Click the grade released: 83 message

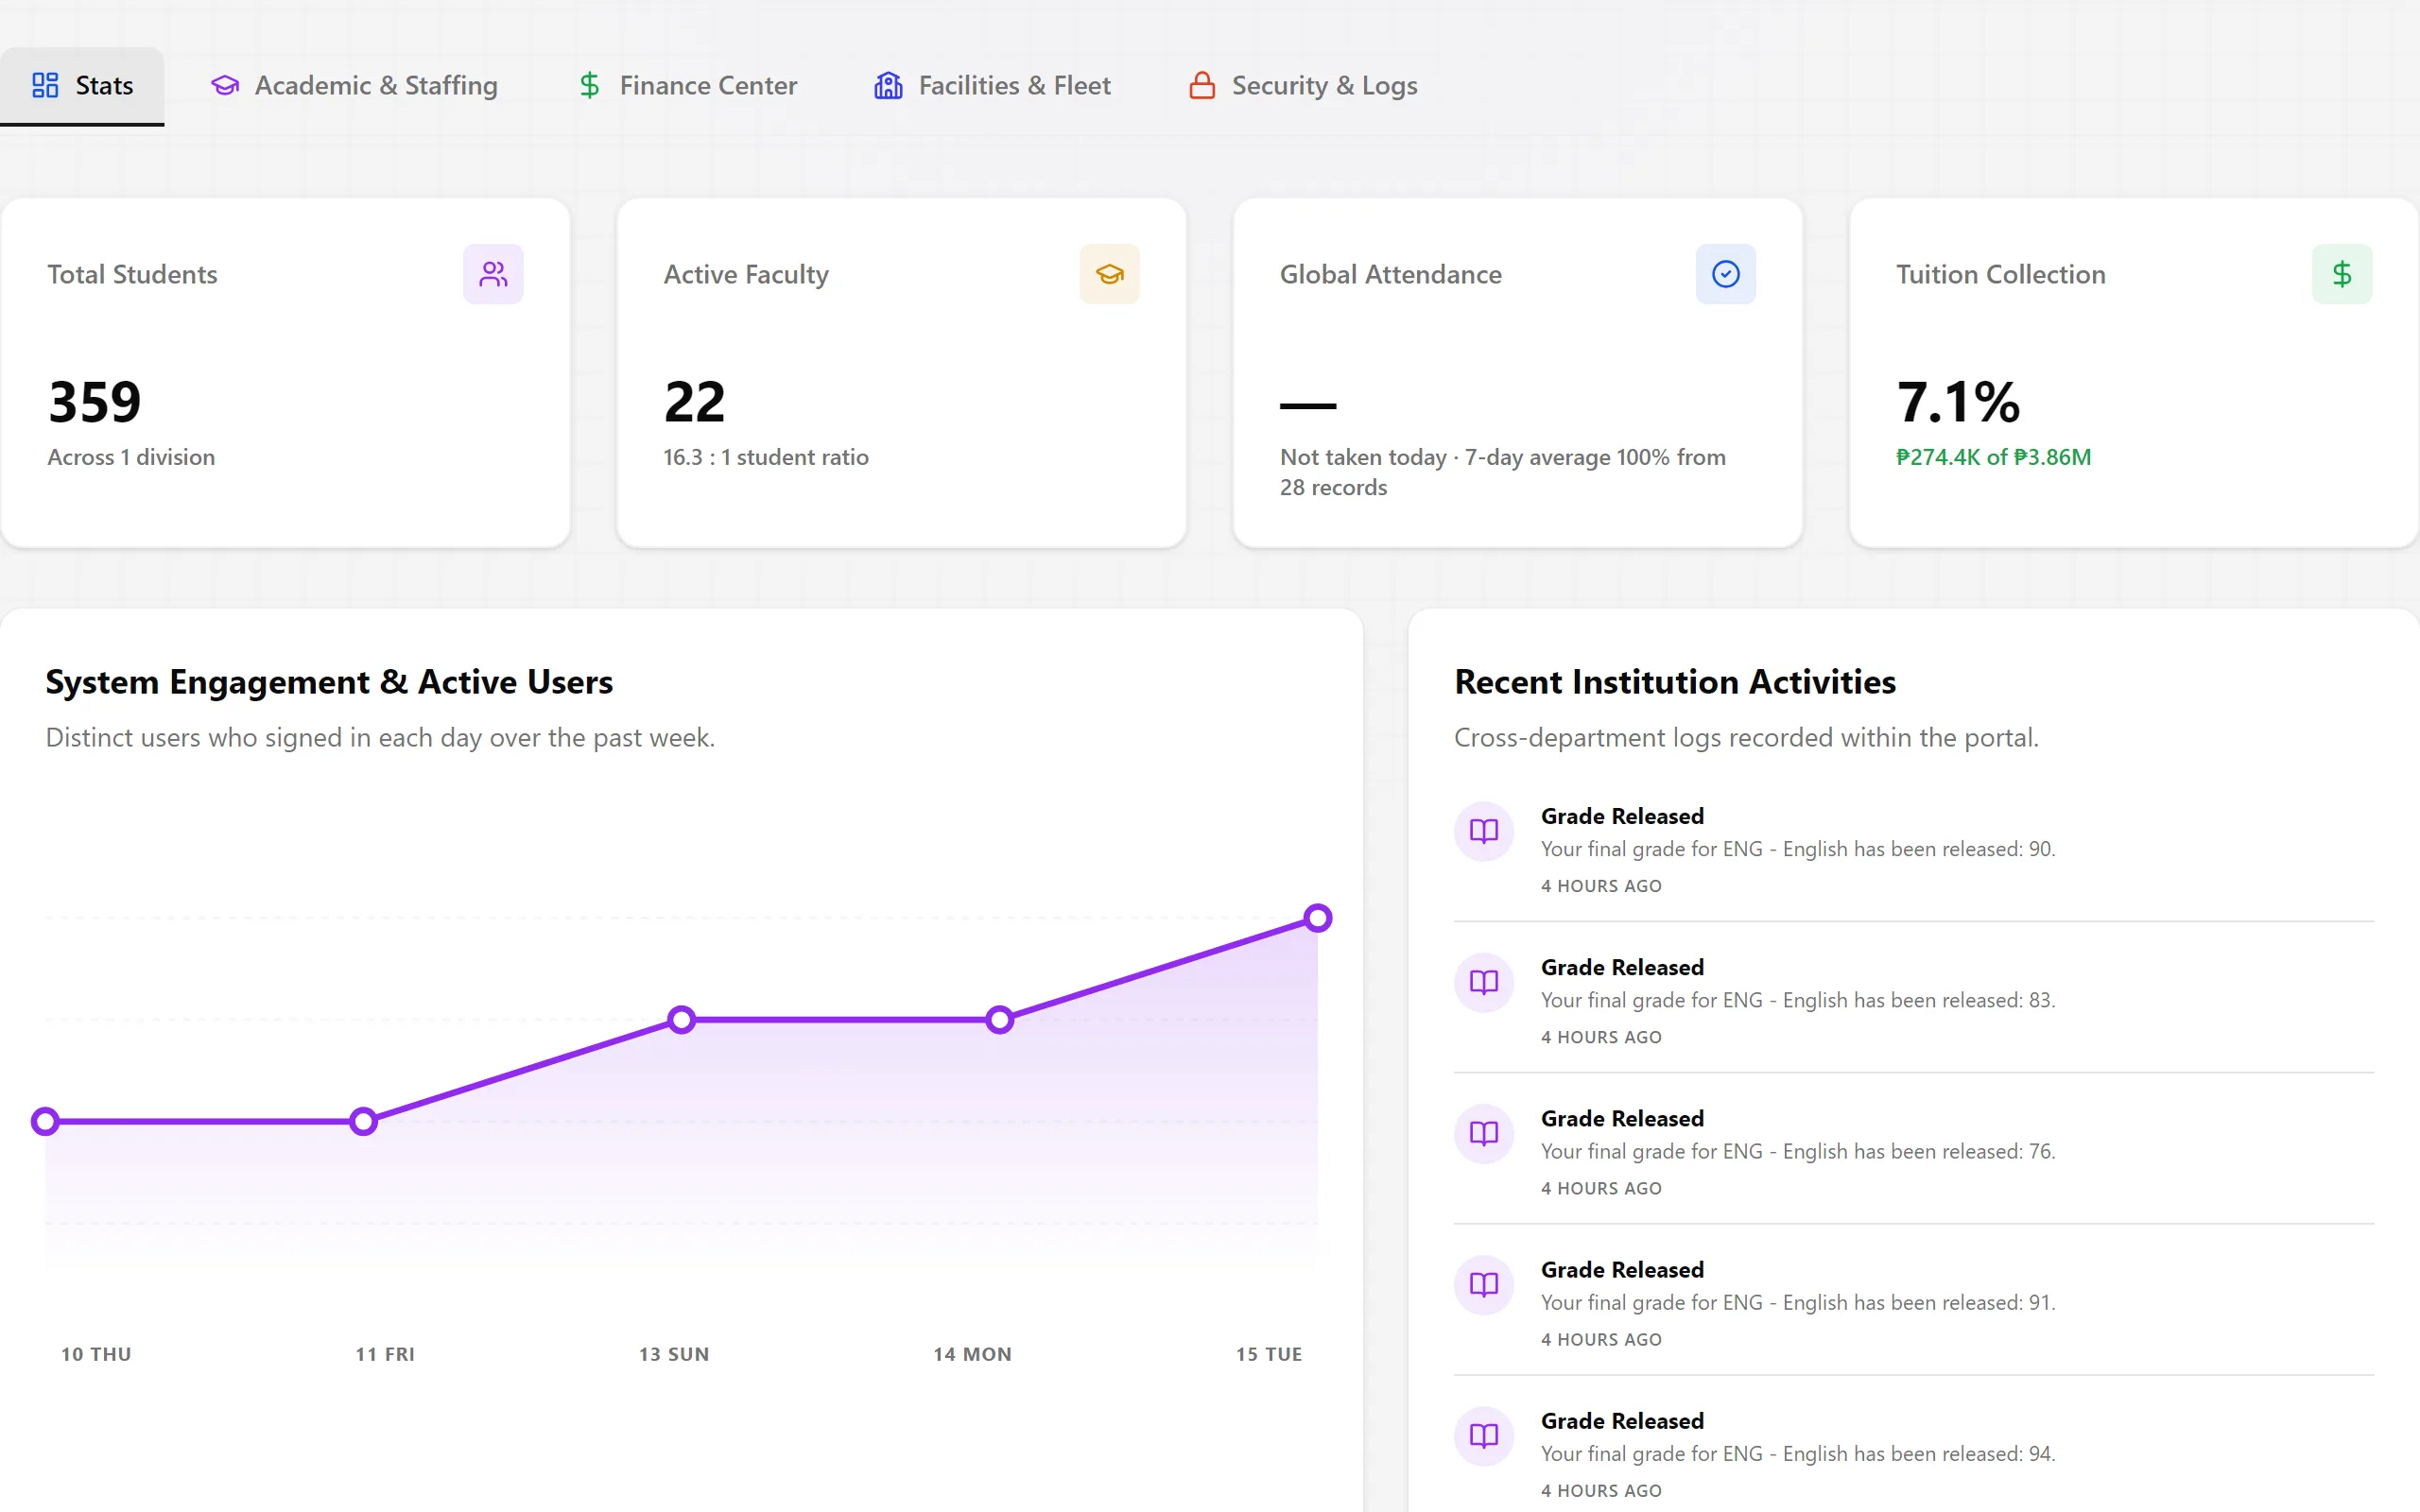[x=1797, y=1000]
